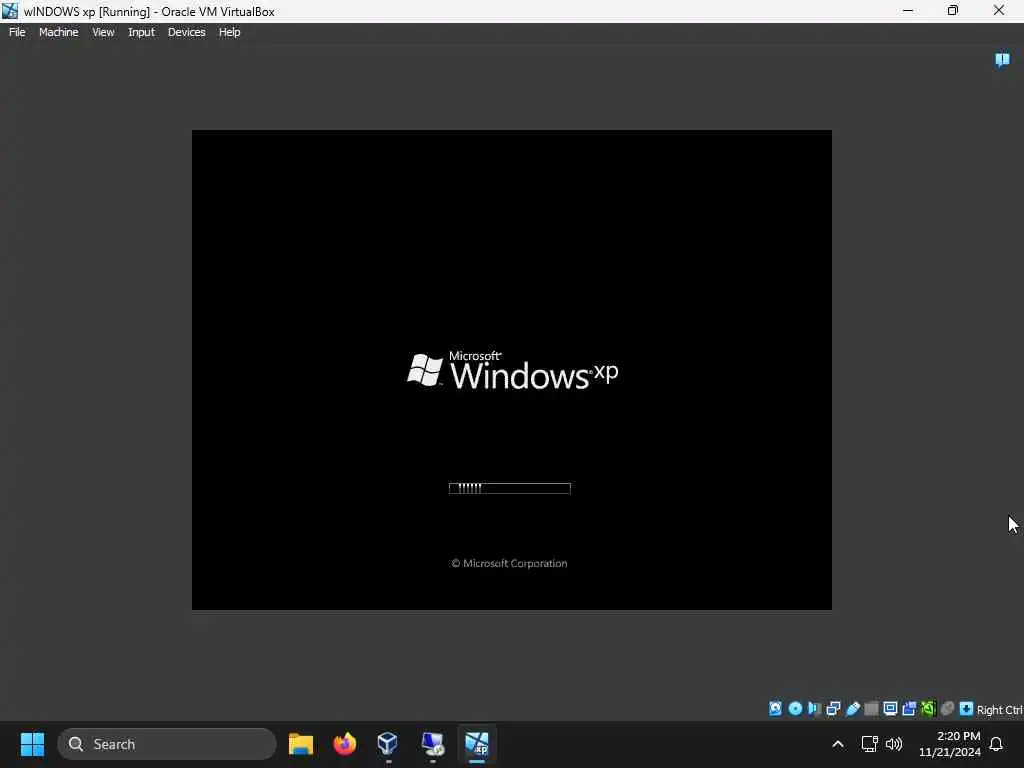The height and width of the screenshot is (768, 1024).
Task: Click the taskbar Search box
Action: 167,744
